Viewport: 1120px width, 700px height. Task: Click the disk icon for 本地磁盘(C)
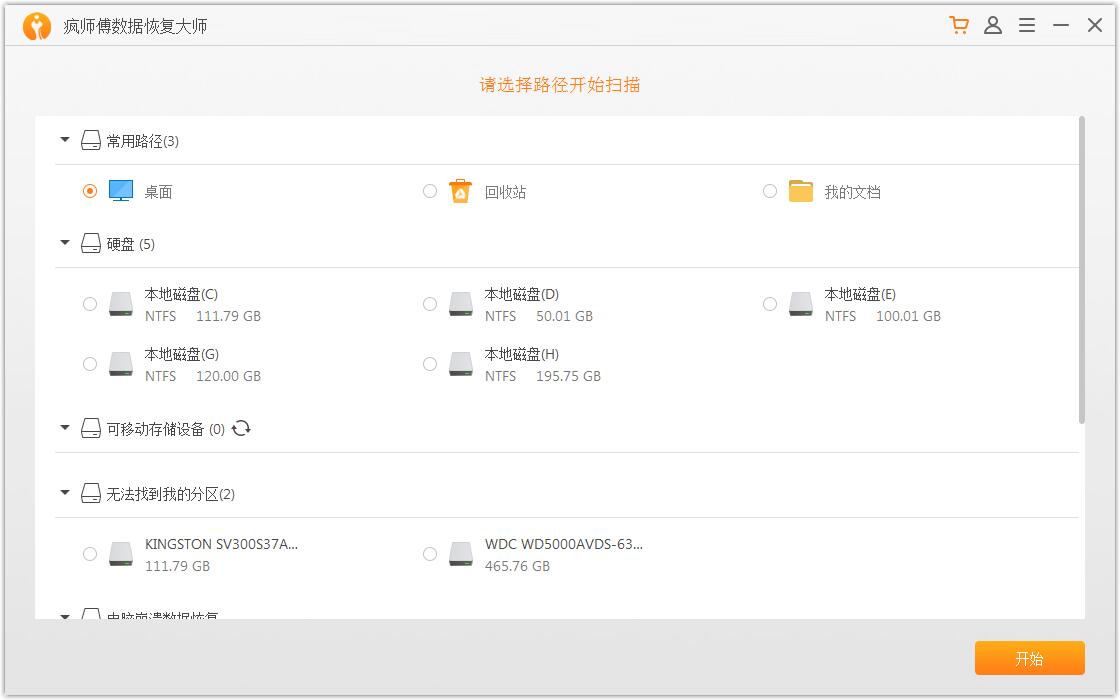(121, 303)
